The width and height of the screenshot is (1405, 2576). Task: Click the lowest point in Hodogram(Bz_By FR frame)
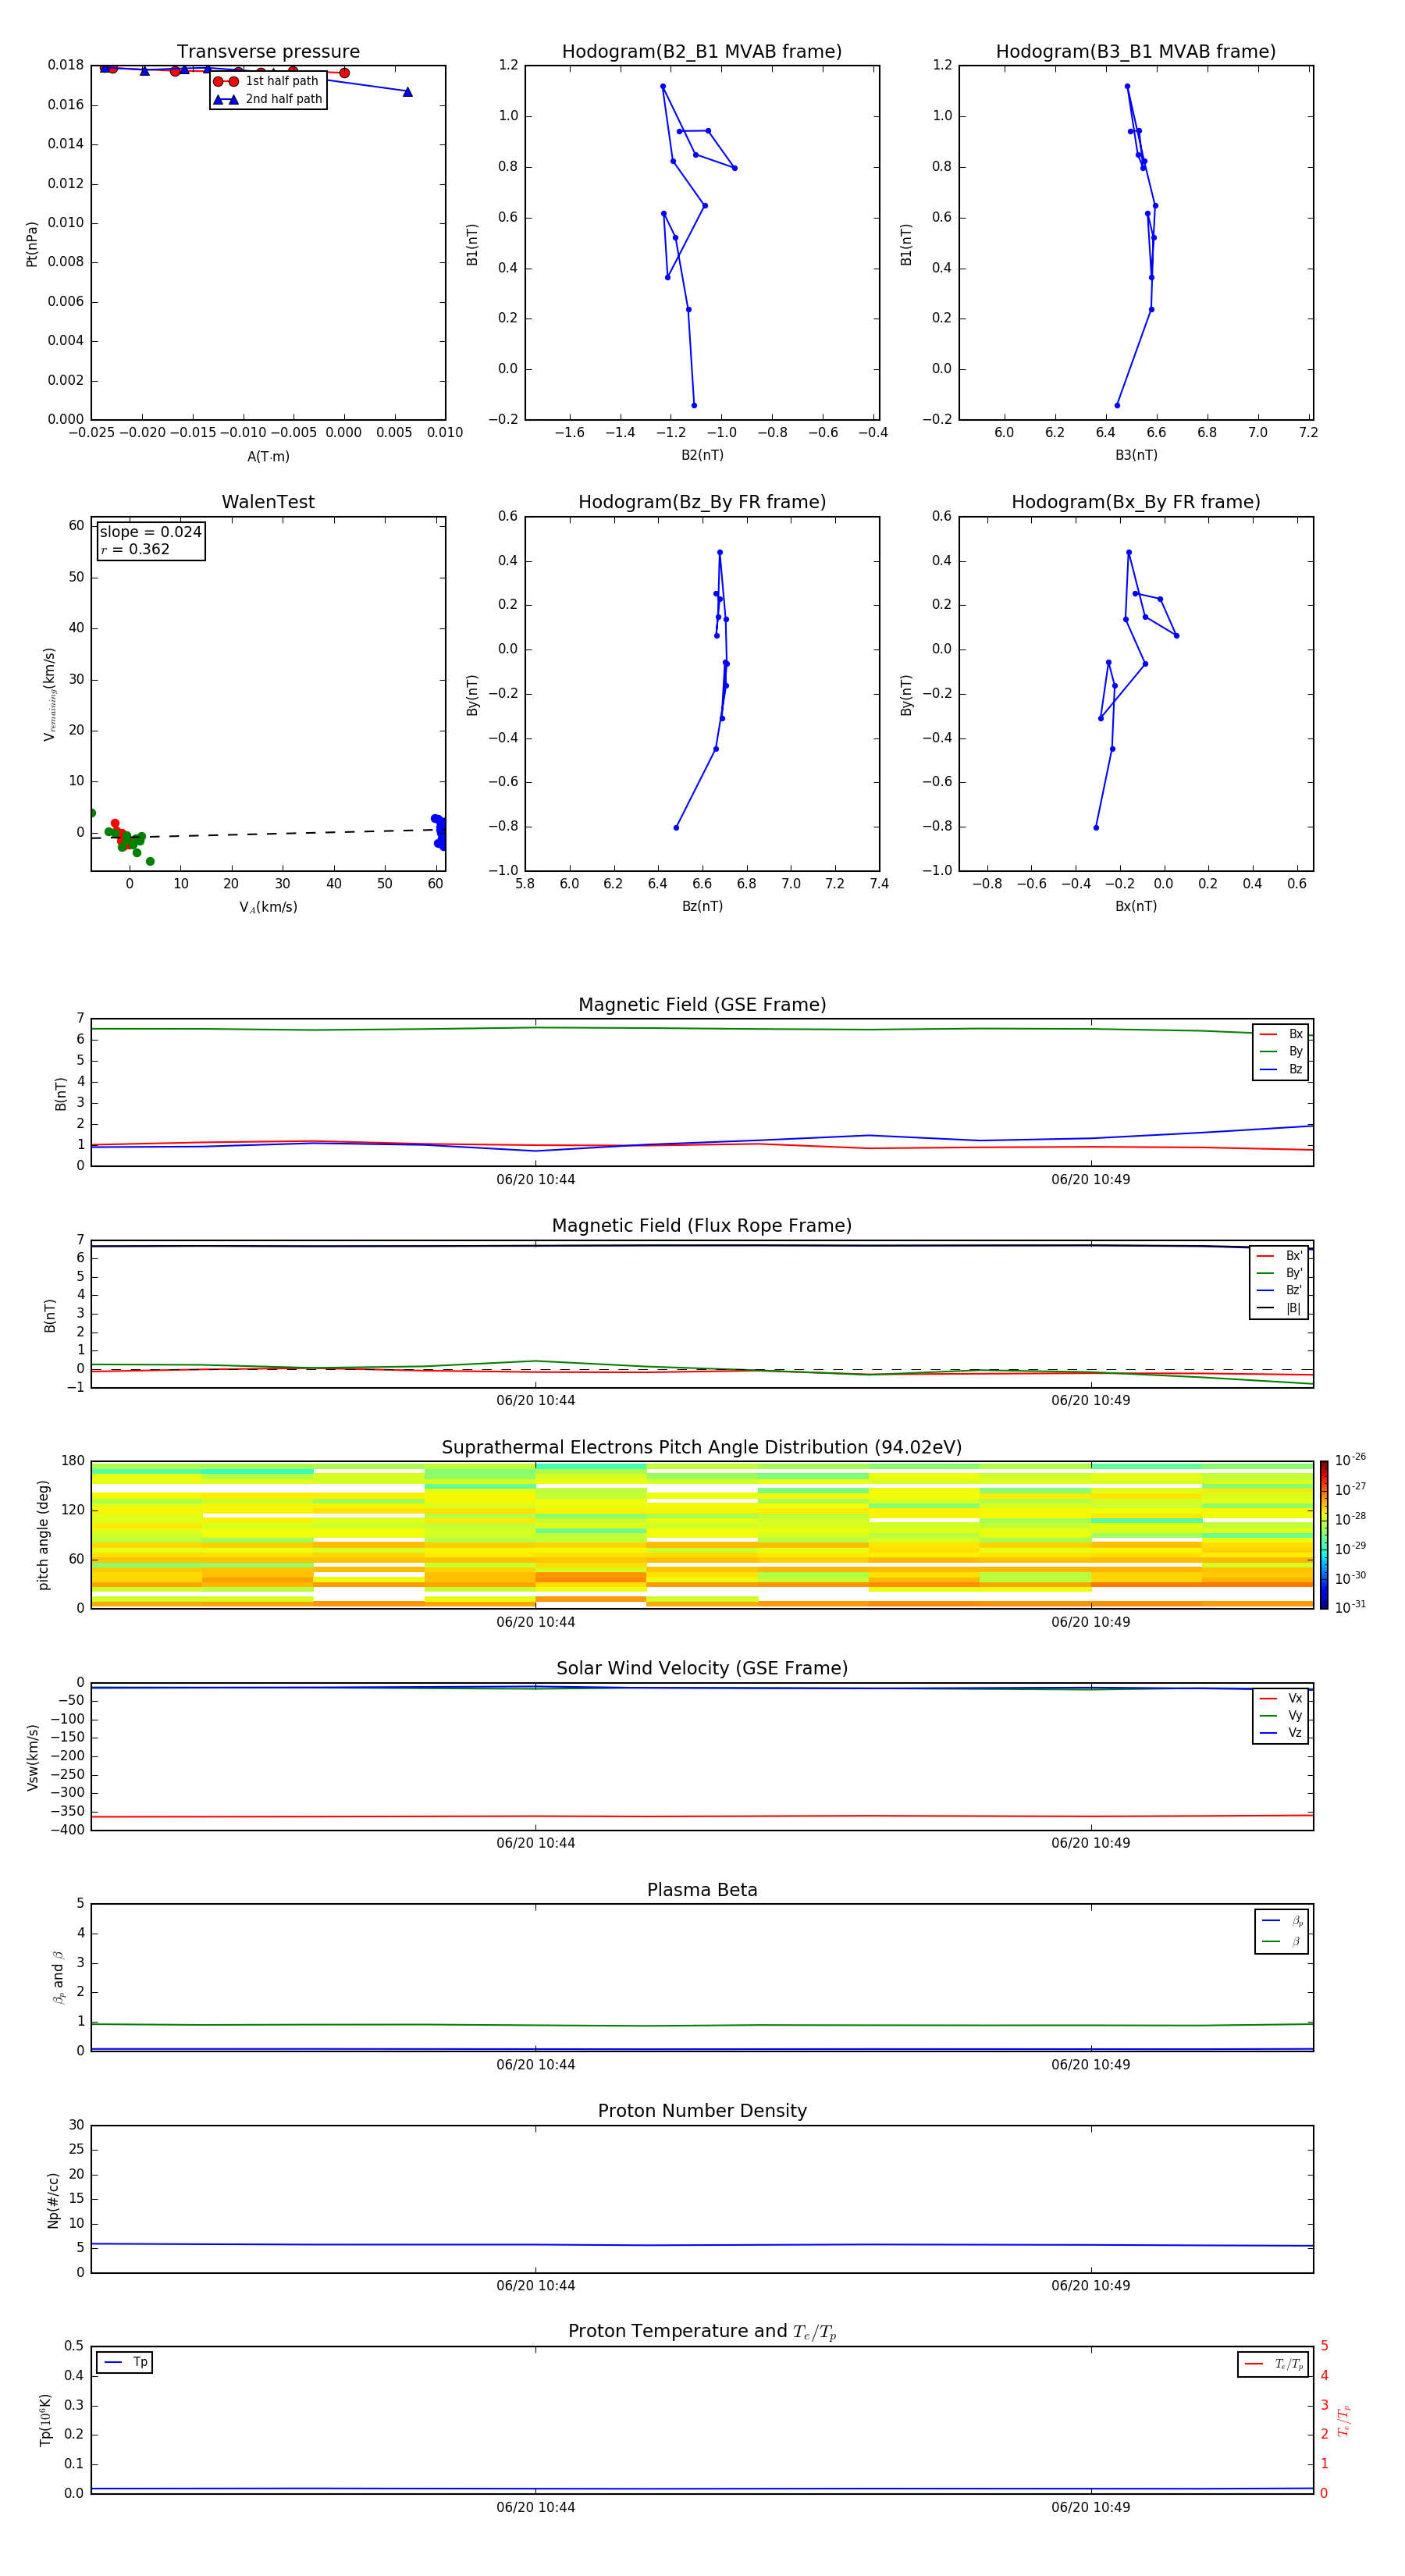tap(676, 827)
